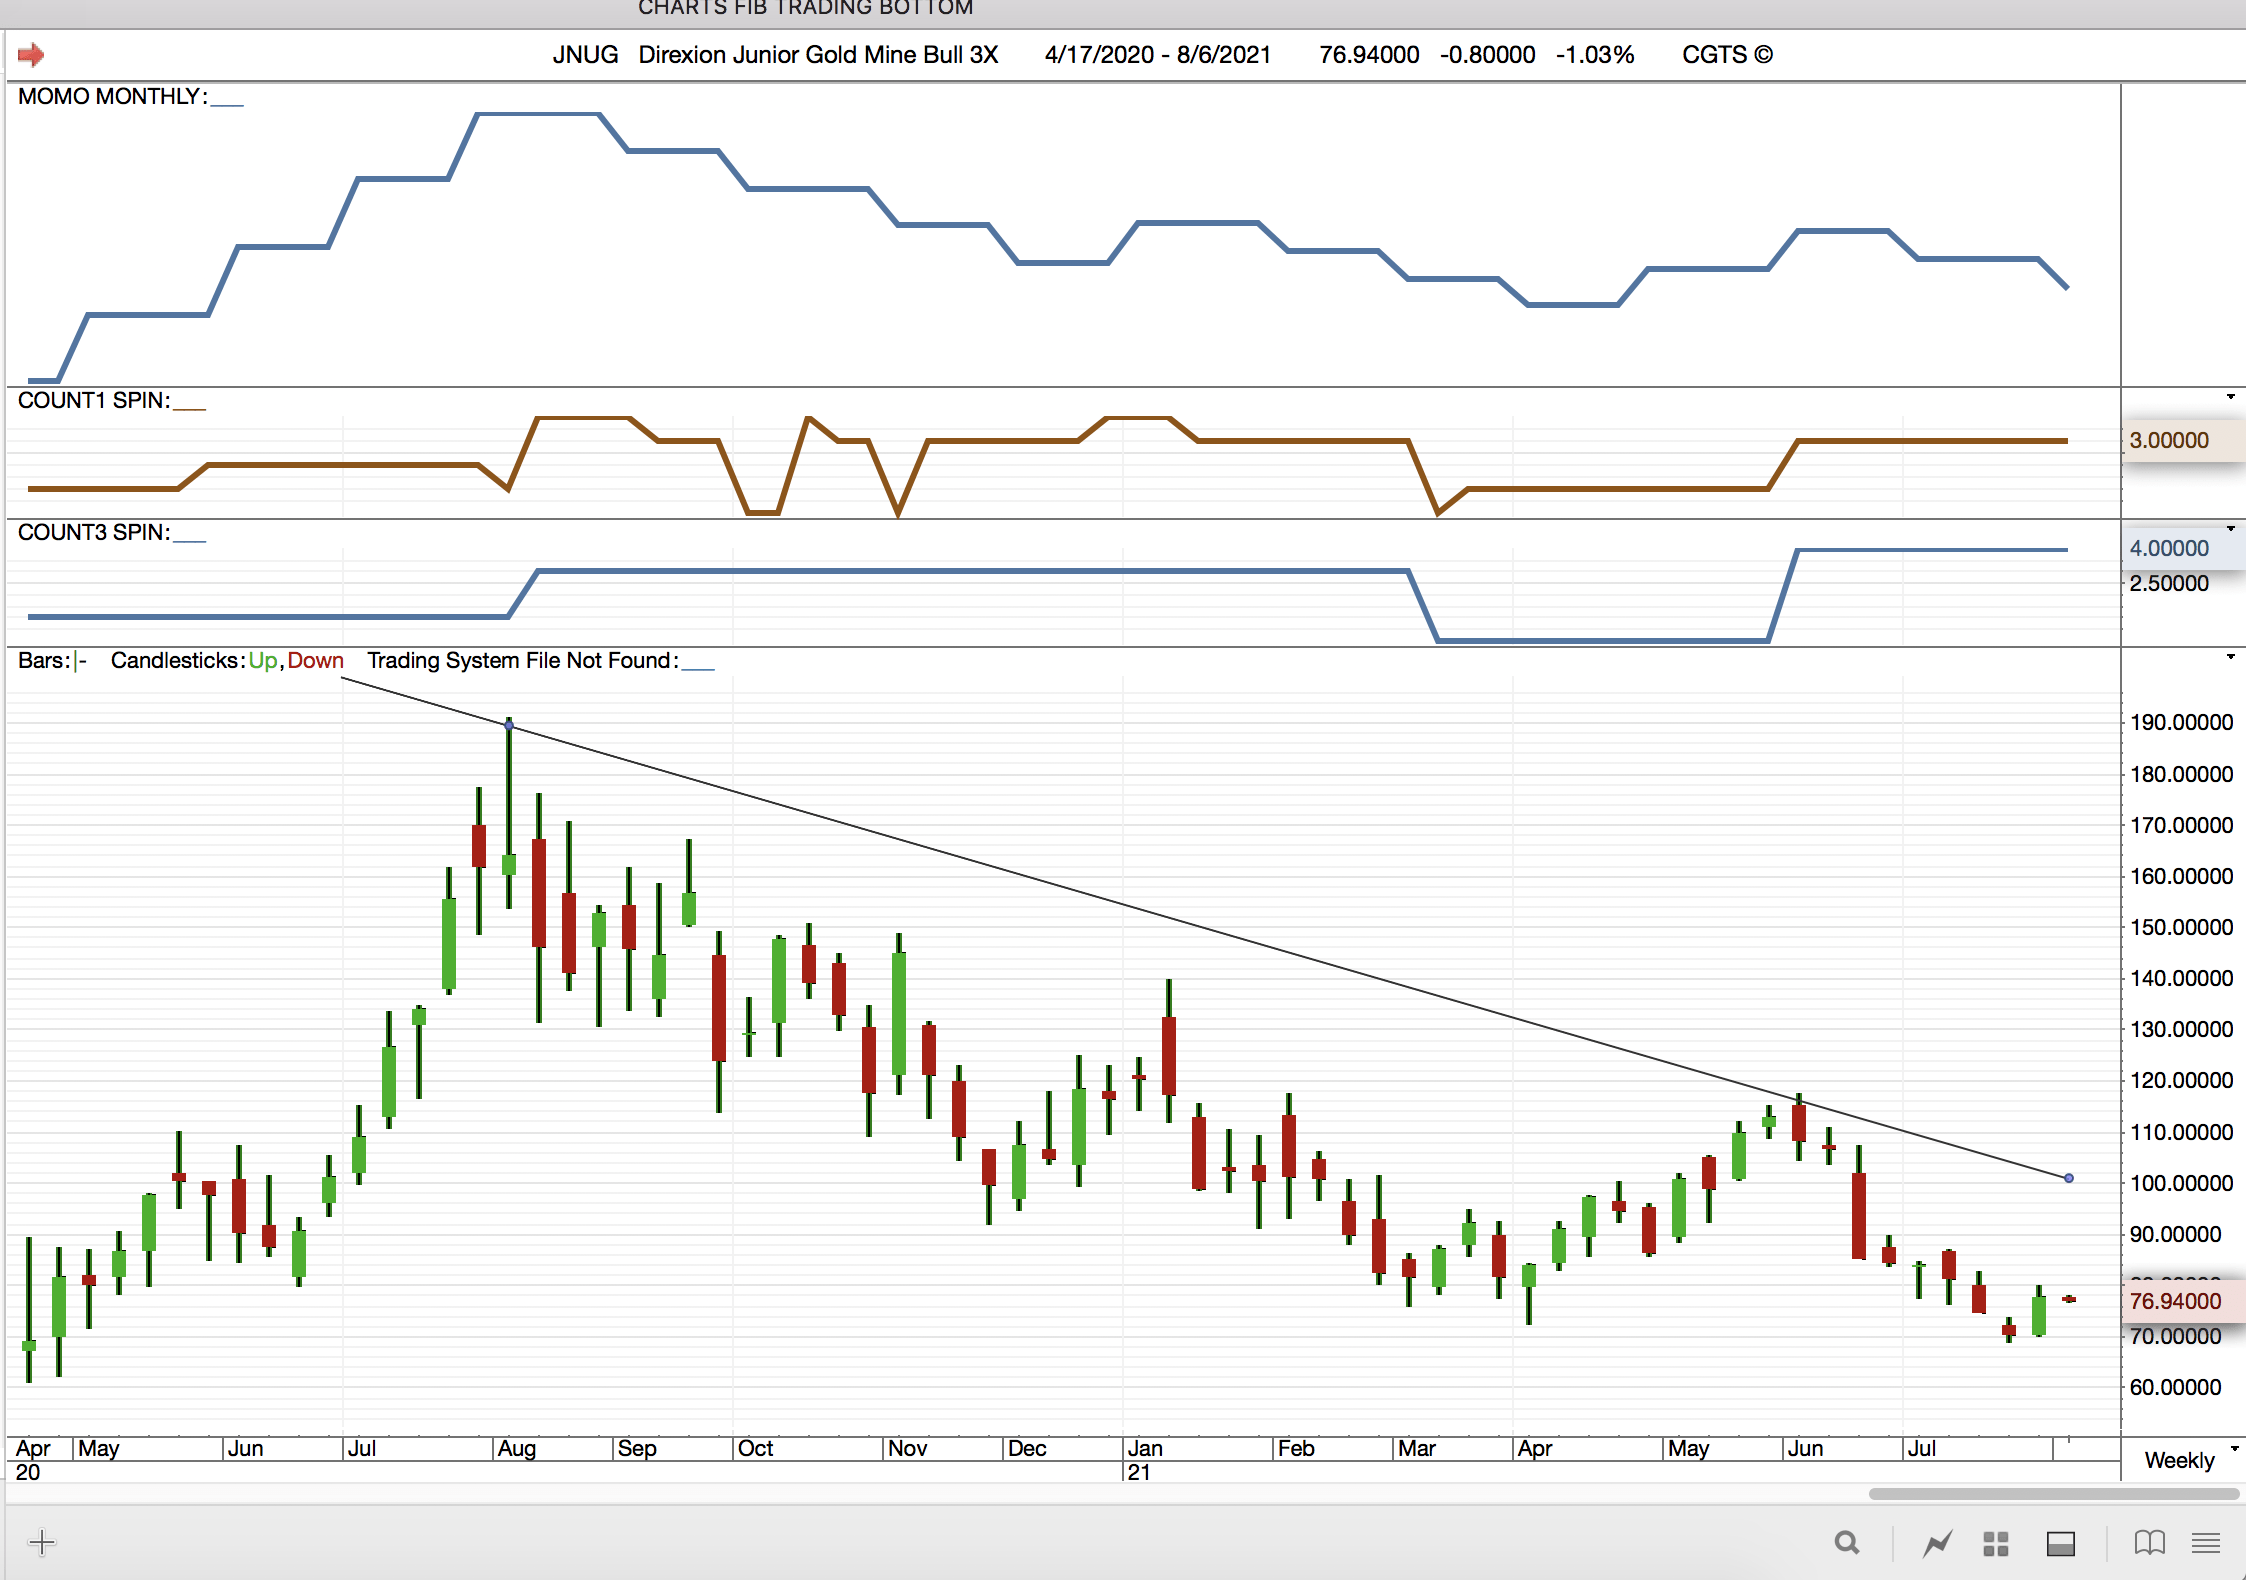Expand the COUNT3 SPIN pane menu arrow

pyautogui.click(x=2230, y=528)
